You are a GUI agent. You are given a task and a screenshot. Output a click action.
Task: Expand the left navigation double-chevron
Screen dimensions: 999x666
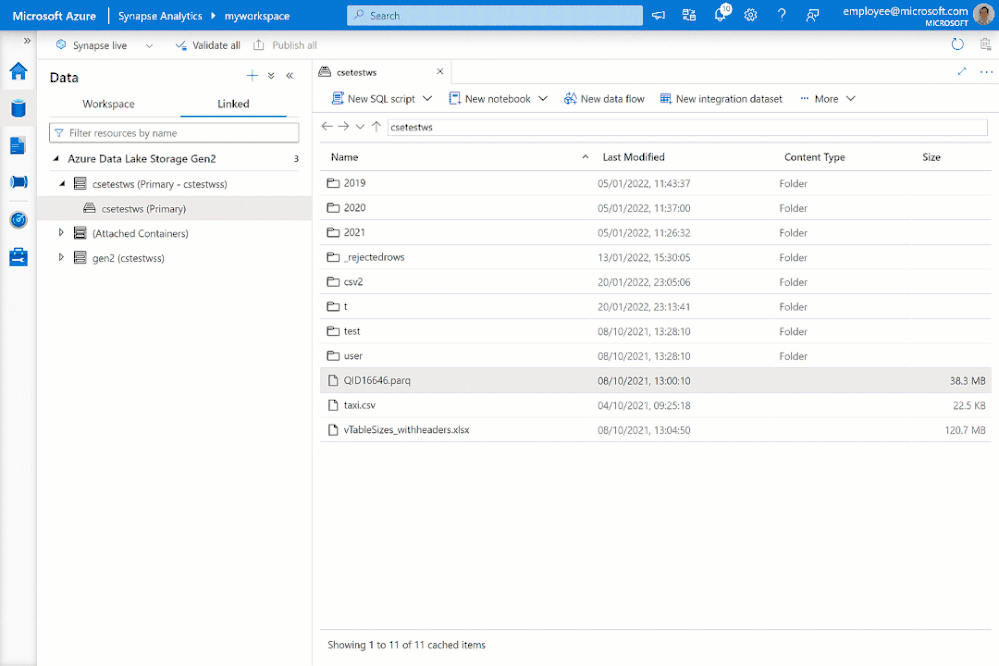pyautogui.click(x=27, y=41)
